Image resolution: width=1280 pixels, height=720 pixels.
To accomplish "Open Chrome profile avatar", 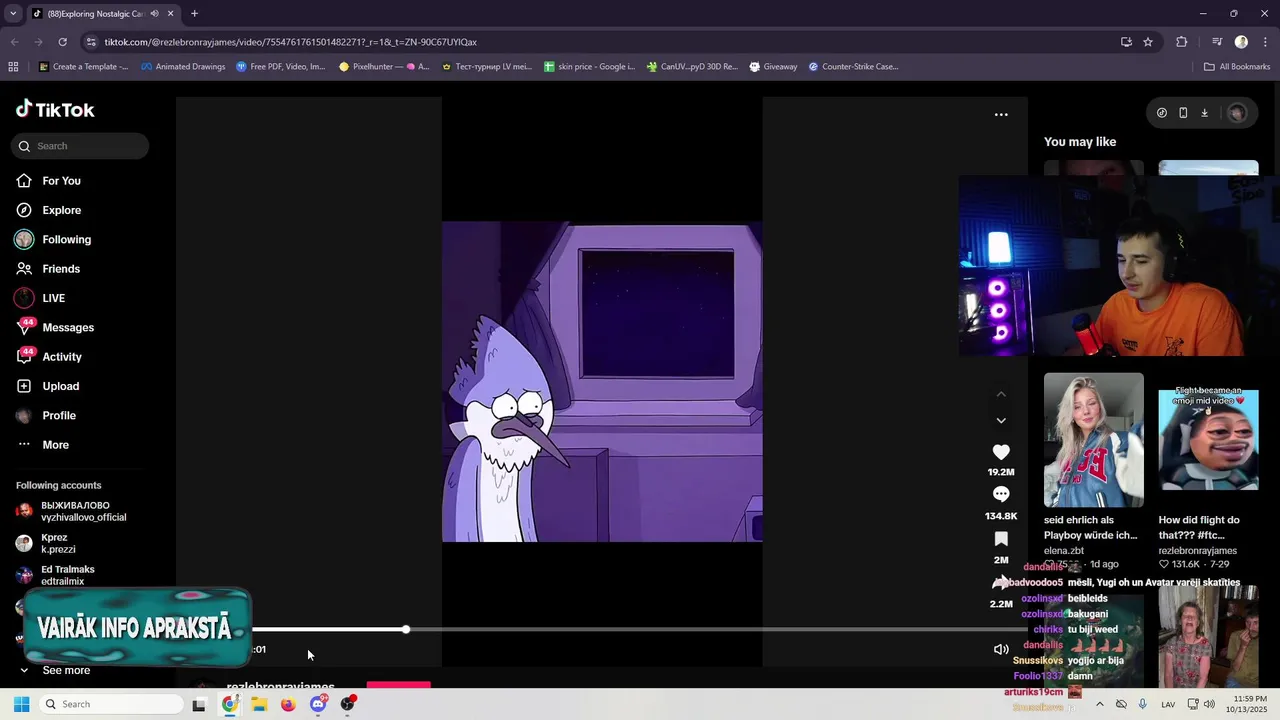I will click(1241, 42).
